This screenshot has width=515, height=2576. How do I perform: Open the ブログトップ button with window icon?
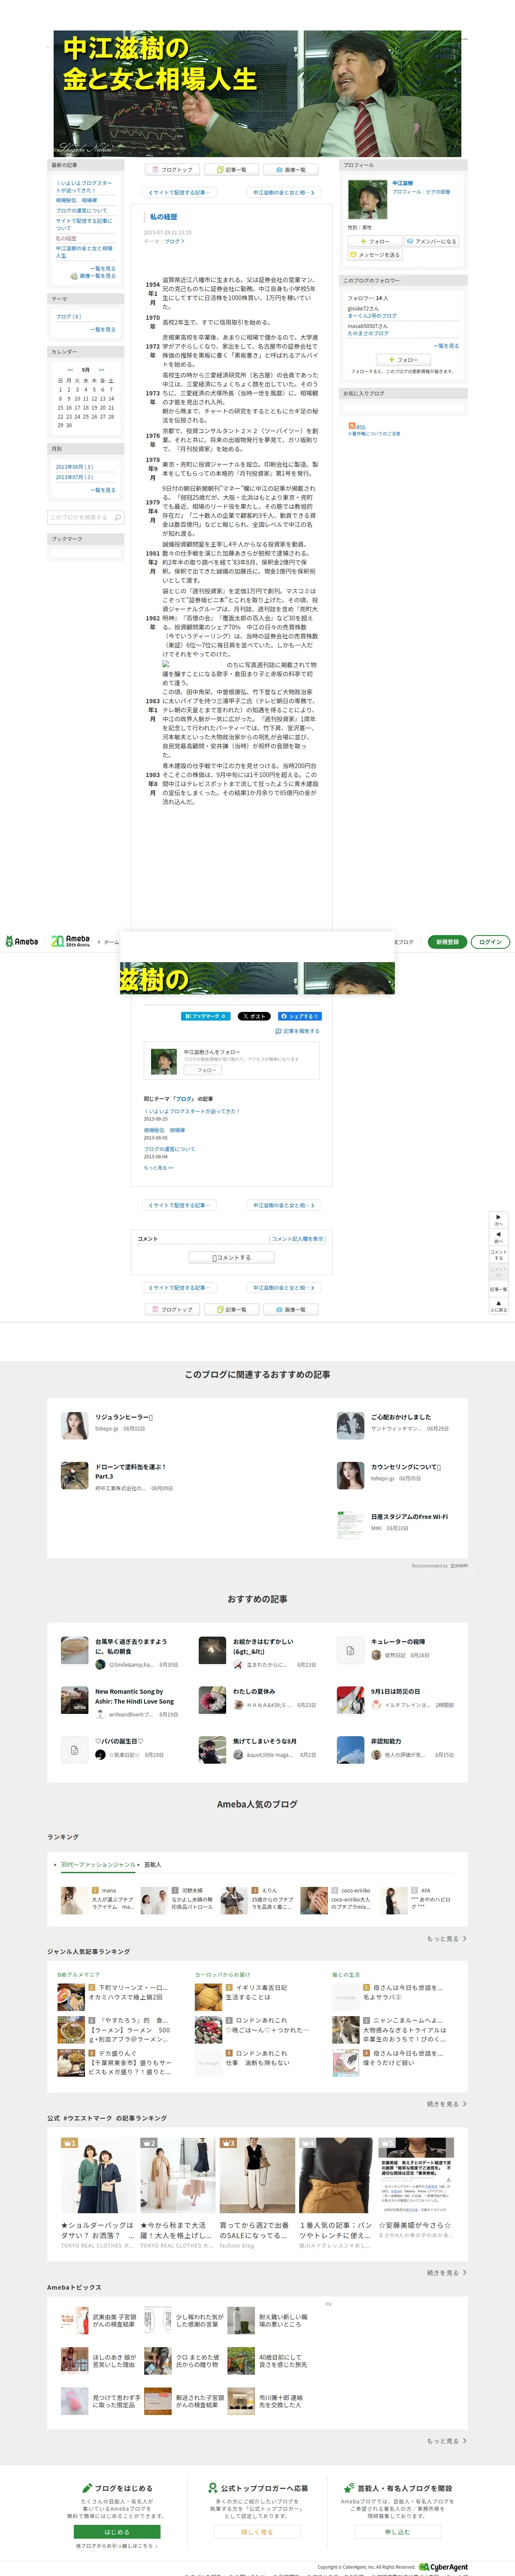pos(173,170)
